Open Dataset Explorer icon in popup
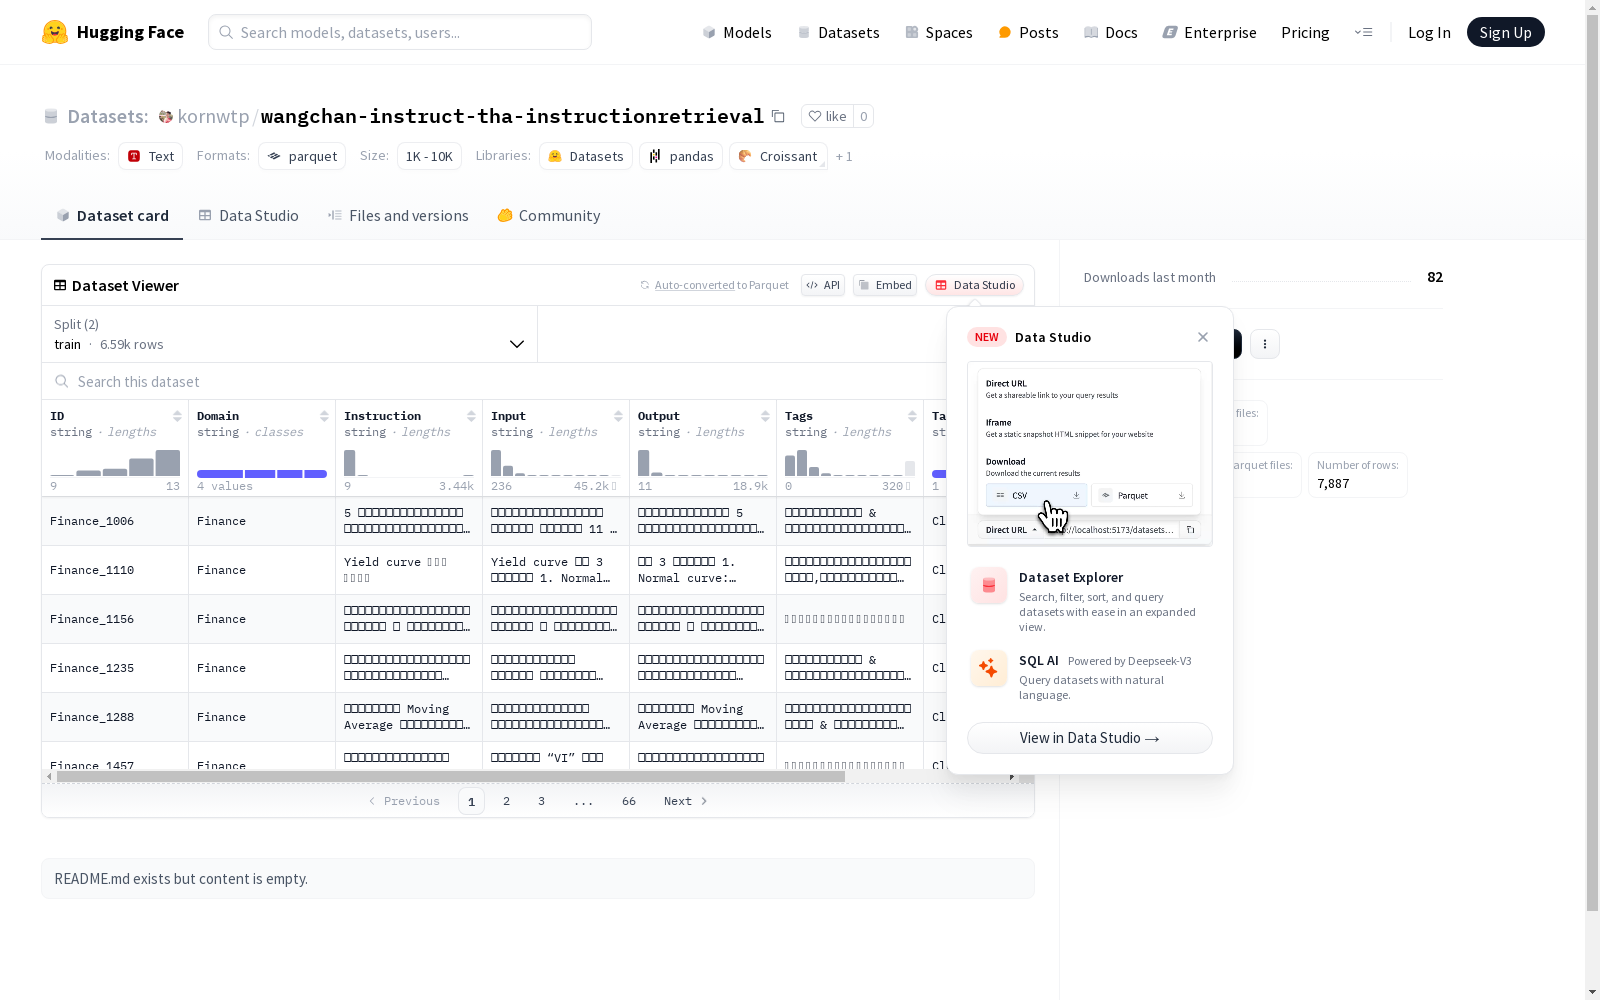Image resolution: width=1600 pixels, height=1000 pixels. click(988, 586)
